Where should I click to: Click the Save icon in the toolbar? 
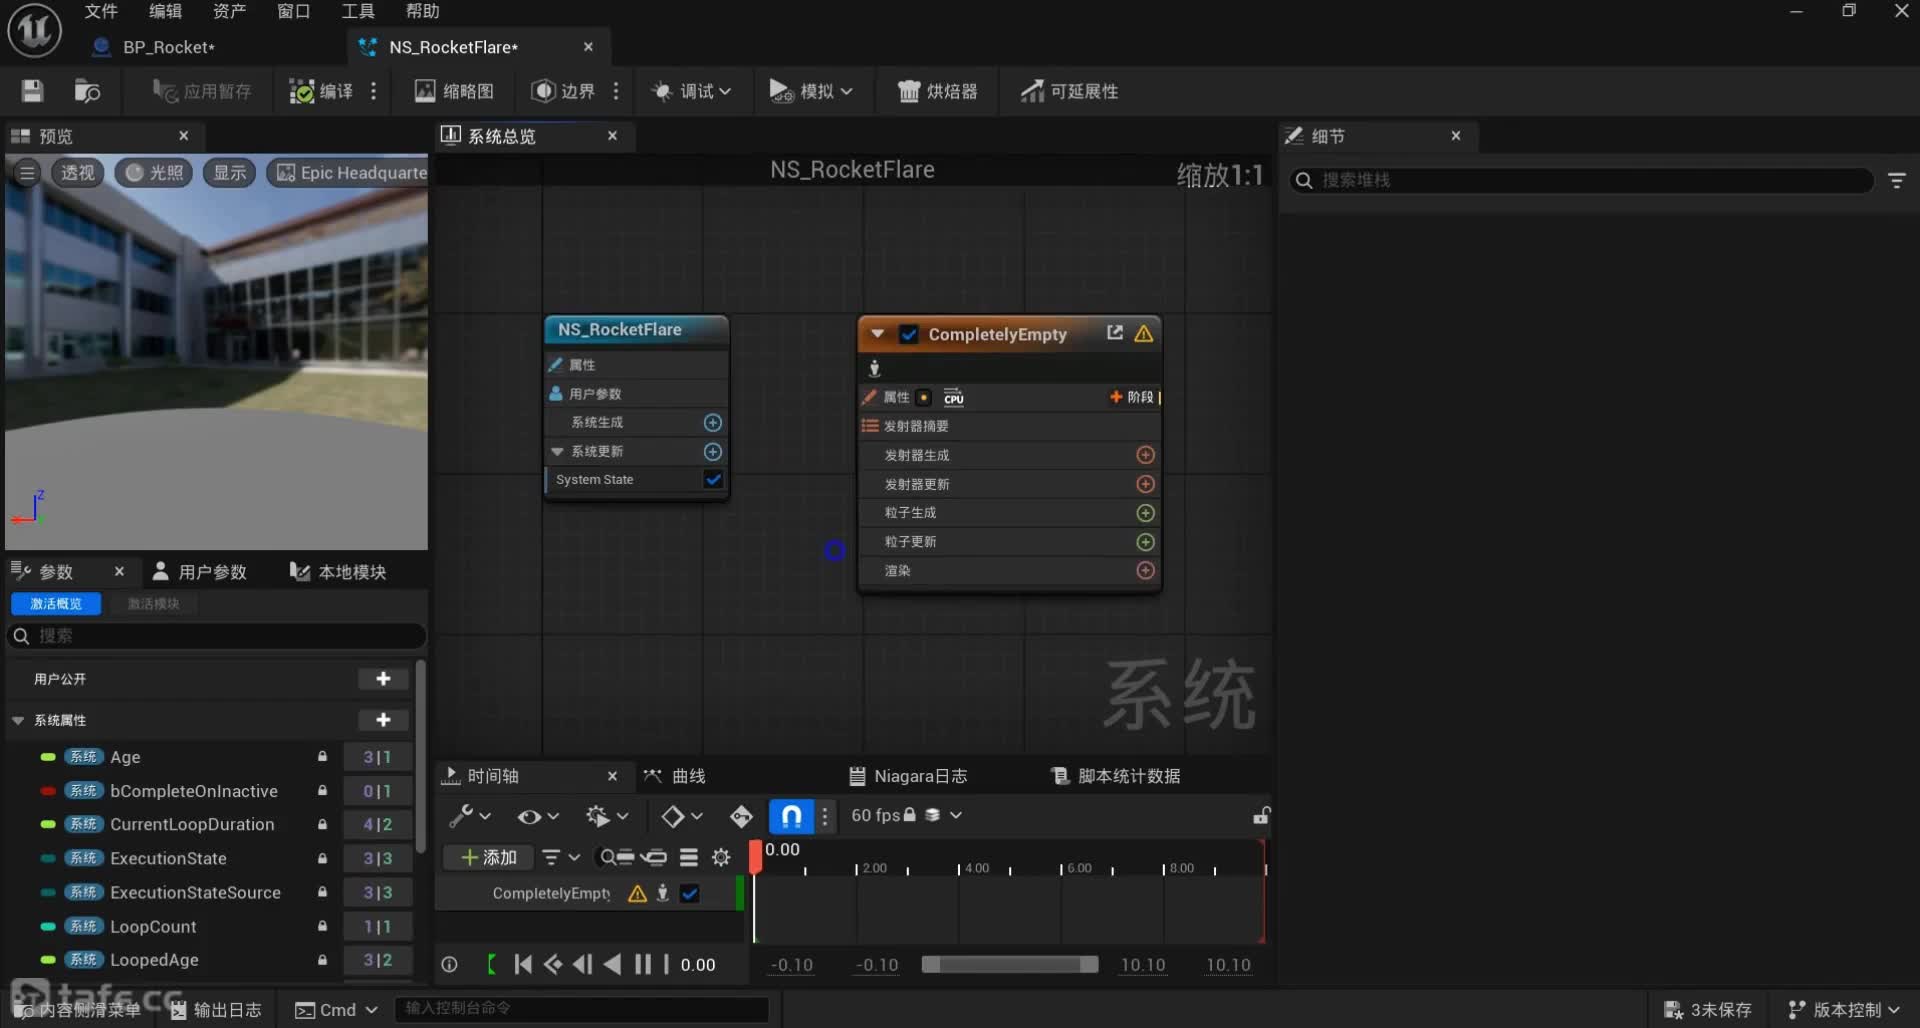[x=32, y=91]
